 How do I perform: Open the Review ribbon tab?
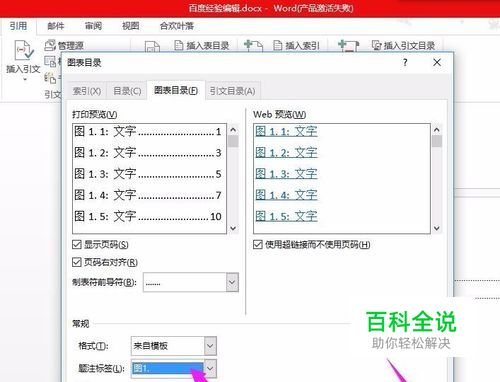pos(93,26)
